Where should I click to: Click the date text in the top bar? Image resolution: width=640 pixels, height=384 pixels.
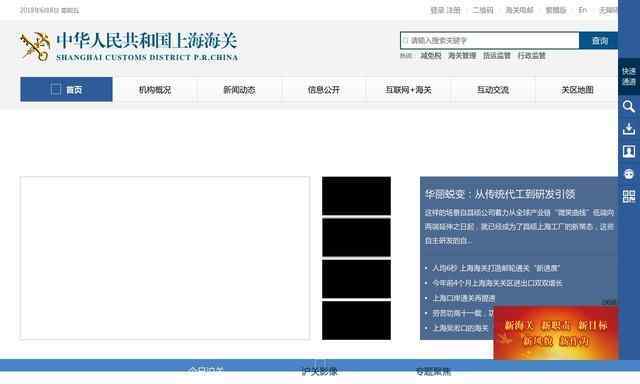click(x=49, y=10)
